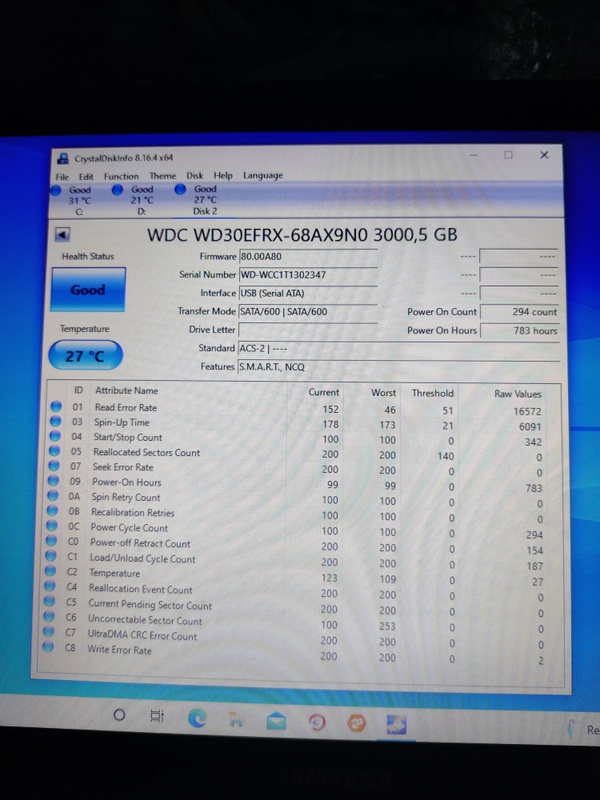Click the disk model title WDC WD30EFRX
This screenshot has height=800, width=600.
302,235
